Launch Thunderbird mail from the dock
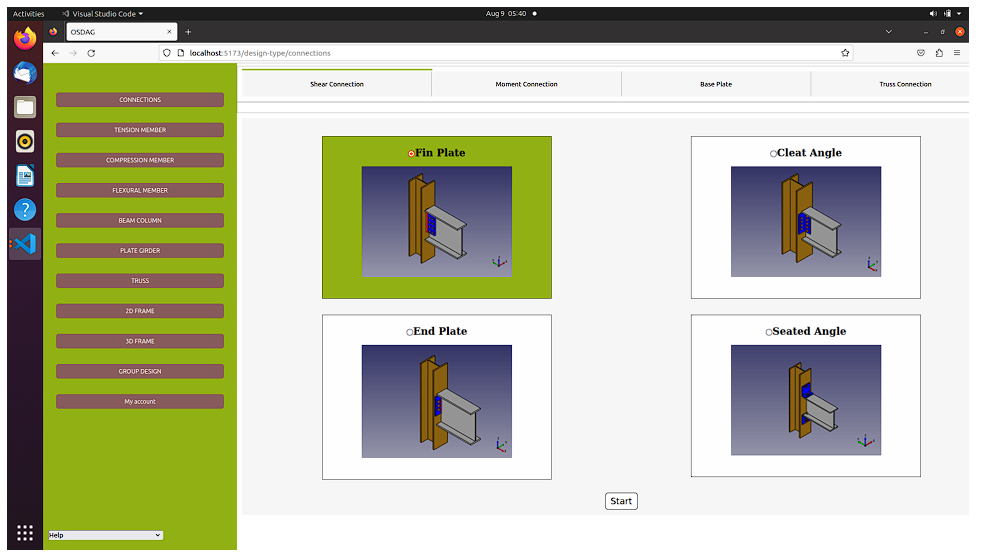This screenshot has height=559, width=982. pyautogui.click(x=25, y=73)
